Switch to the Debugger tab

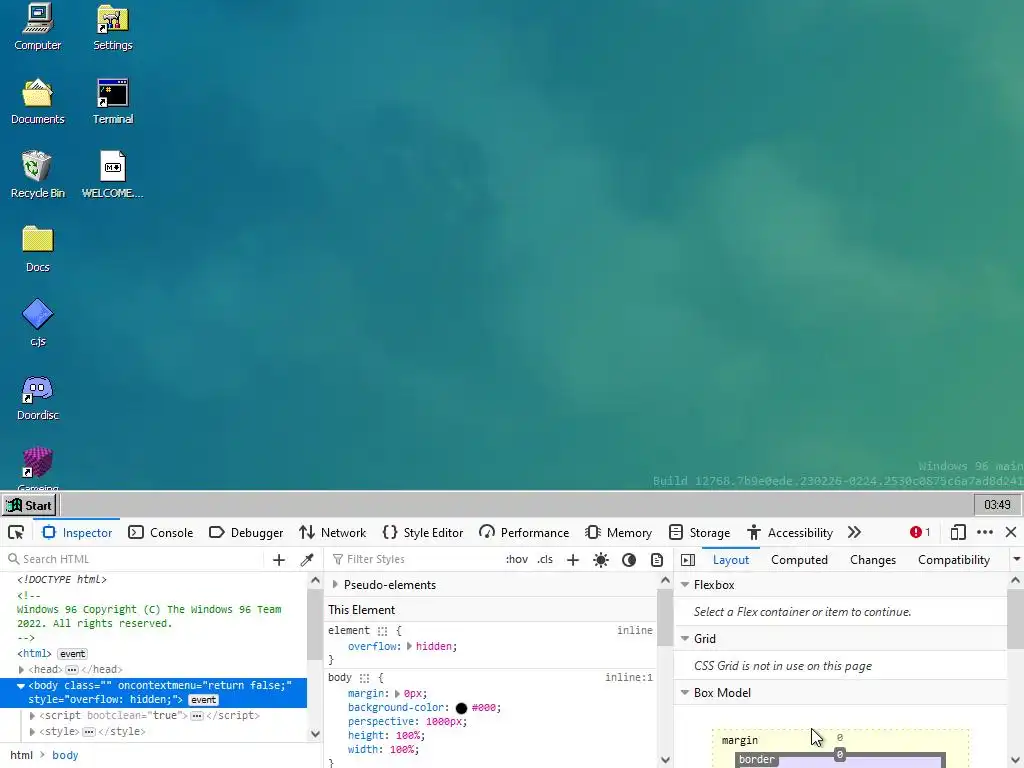point(246,532)
